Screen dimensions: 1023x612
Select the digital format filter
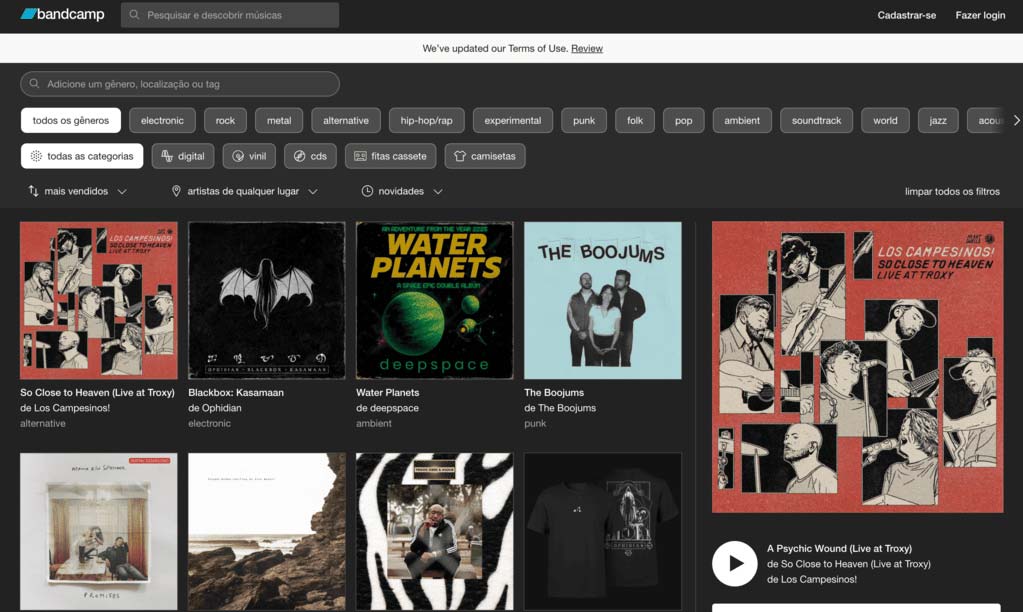point(183,156)
